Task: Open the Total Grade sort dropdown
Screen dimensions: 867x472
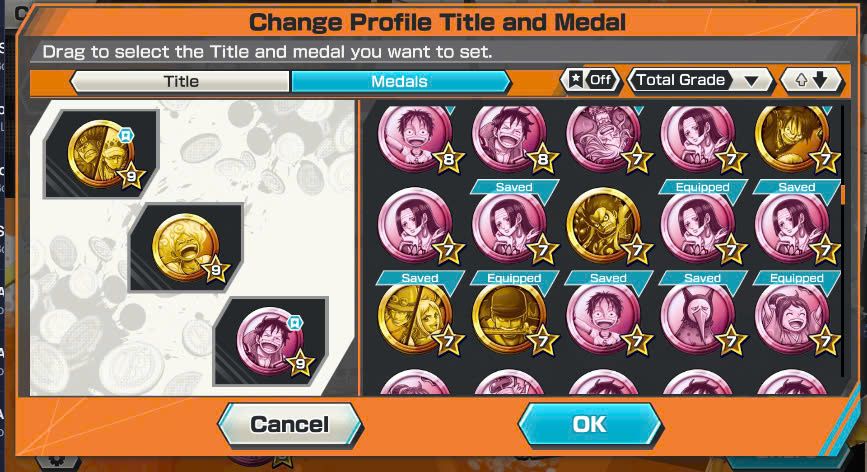Action: tap(699, 80)
